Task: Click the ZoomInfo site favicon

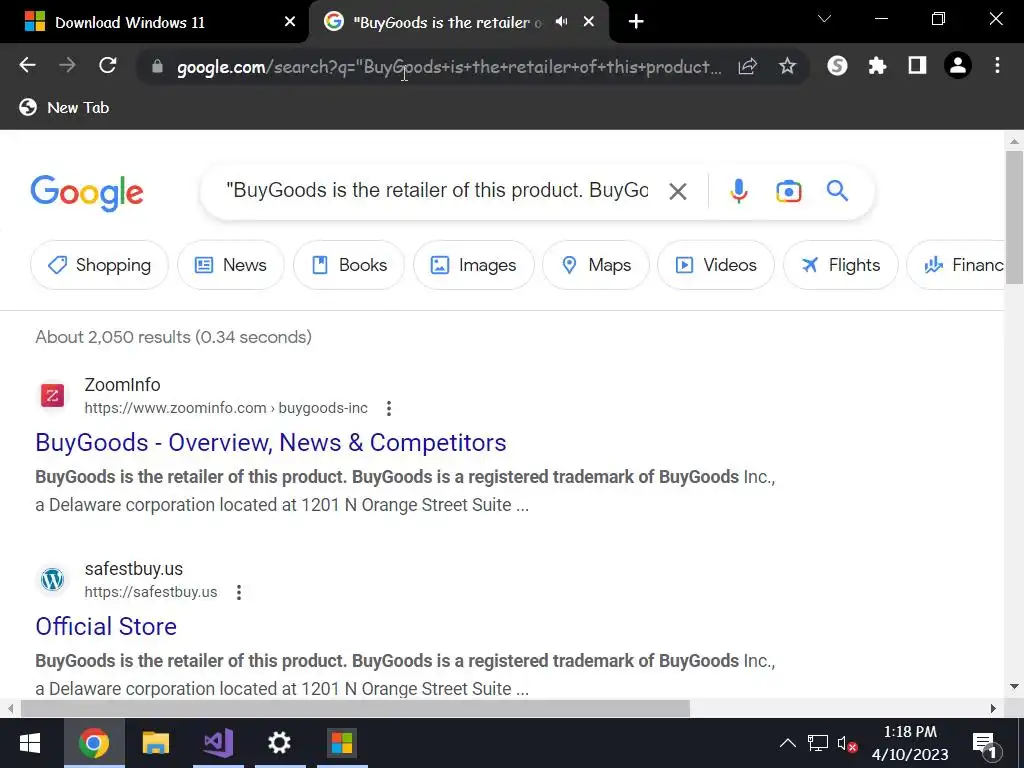Action: point(52,395)
